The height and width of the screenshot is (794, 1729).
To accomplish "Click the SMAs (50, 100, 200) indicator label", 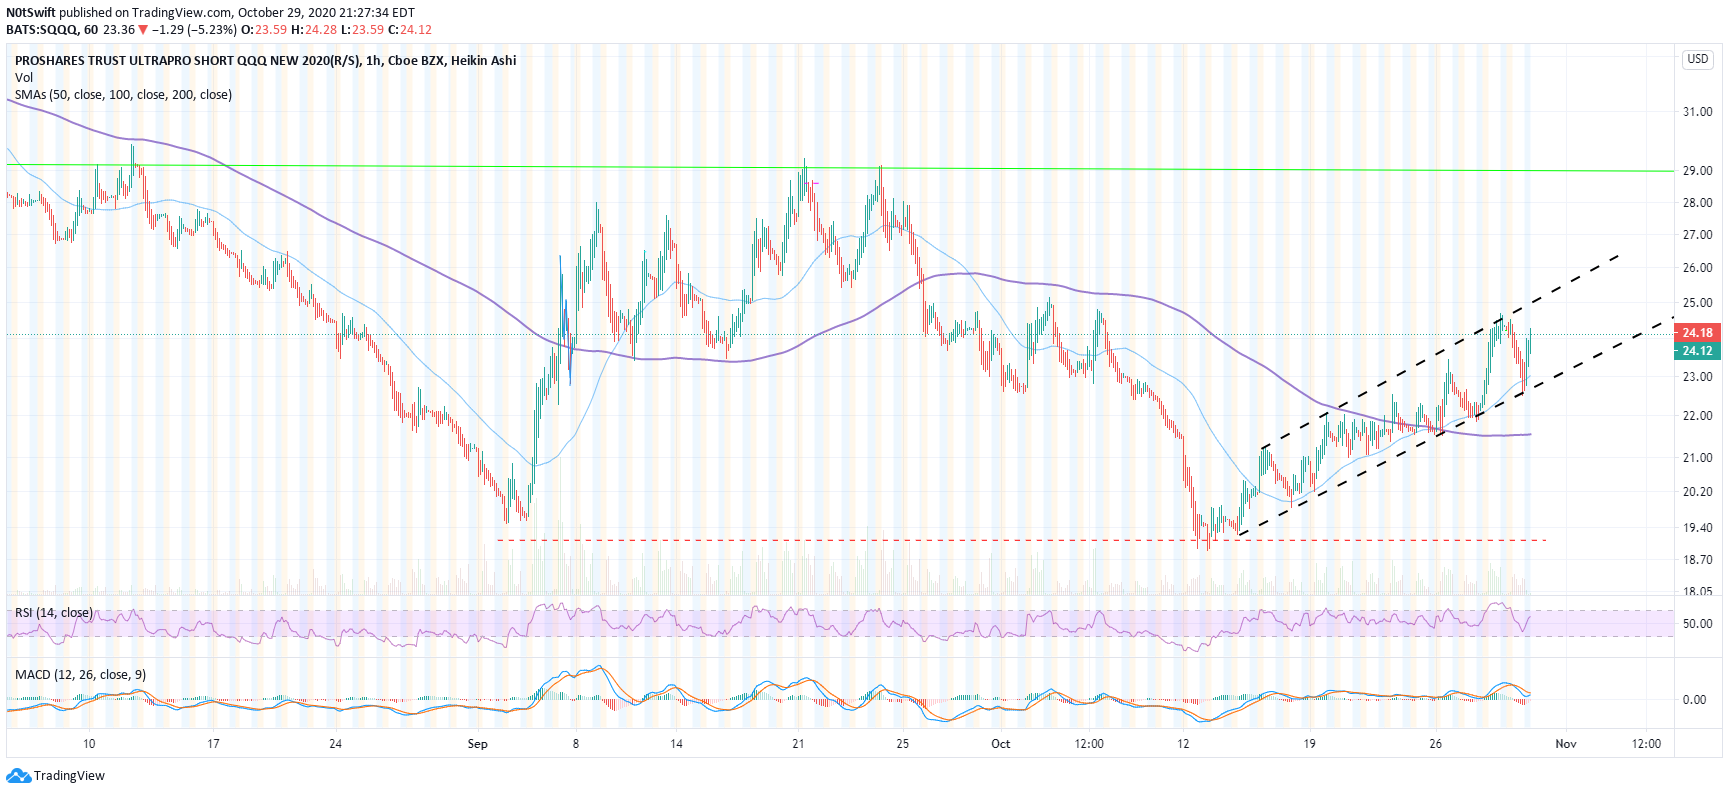I will tap(123, 95).
